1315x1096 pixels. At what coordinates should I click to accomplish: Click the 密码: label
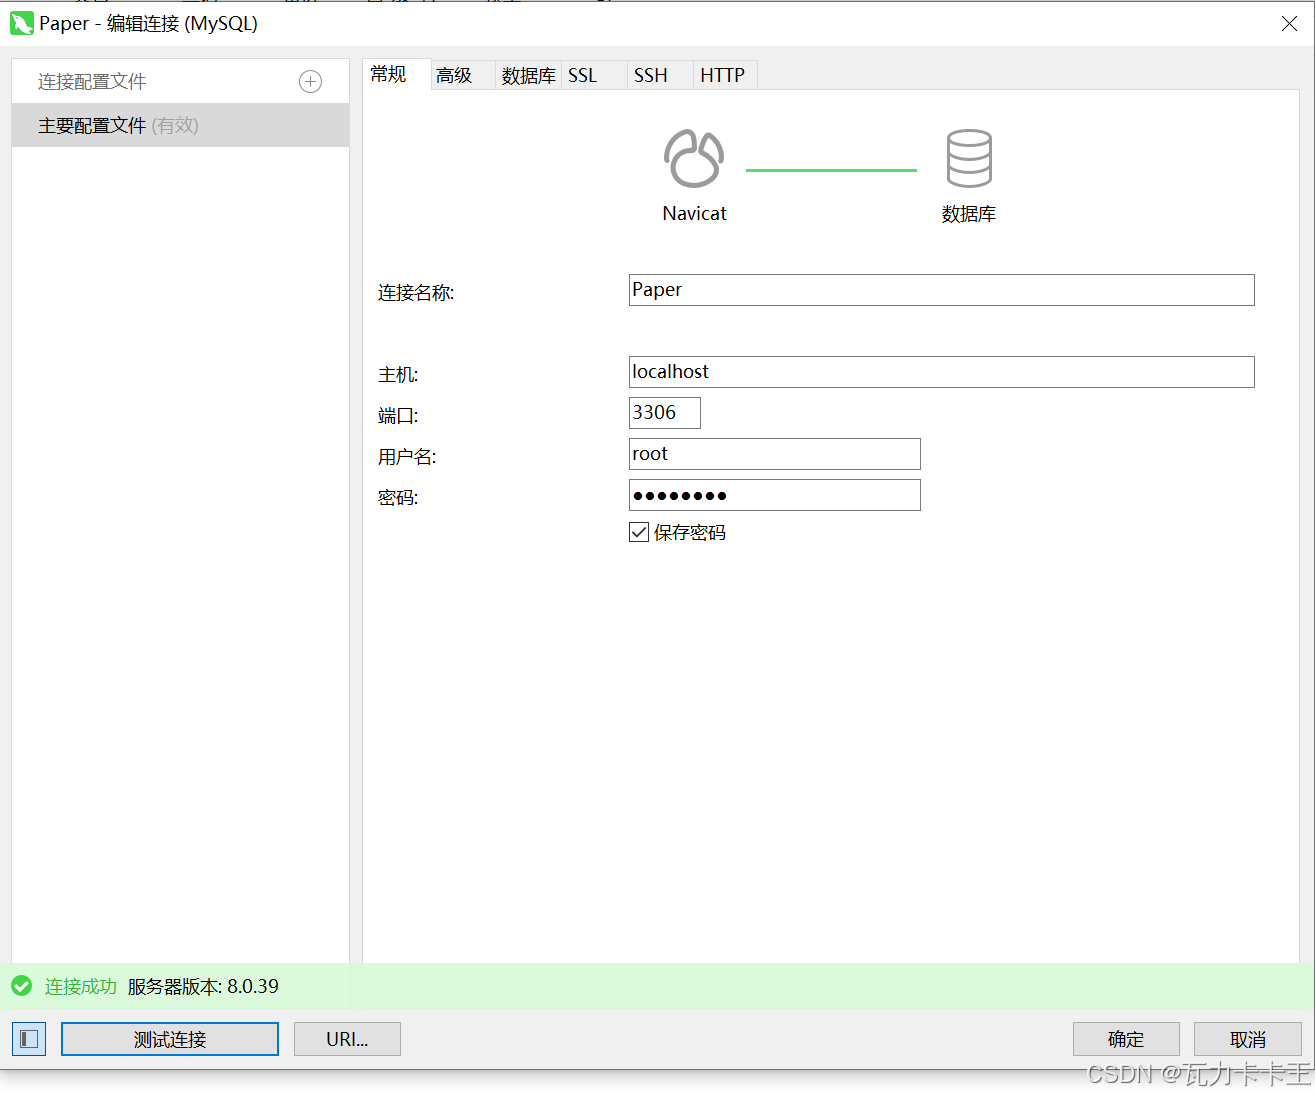[398, 498]
